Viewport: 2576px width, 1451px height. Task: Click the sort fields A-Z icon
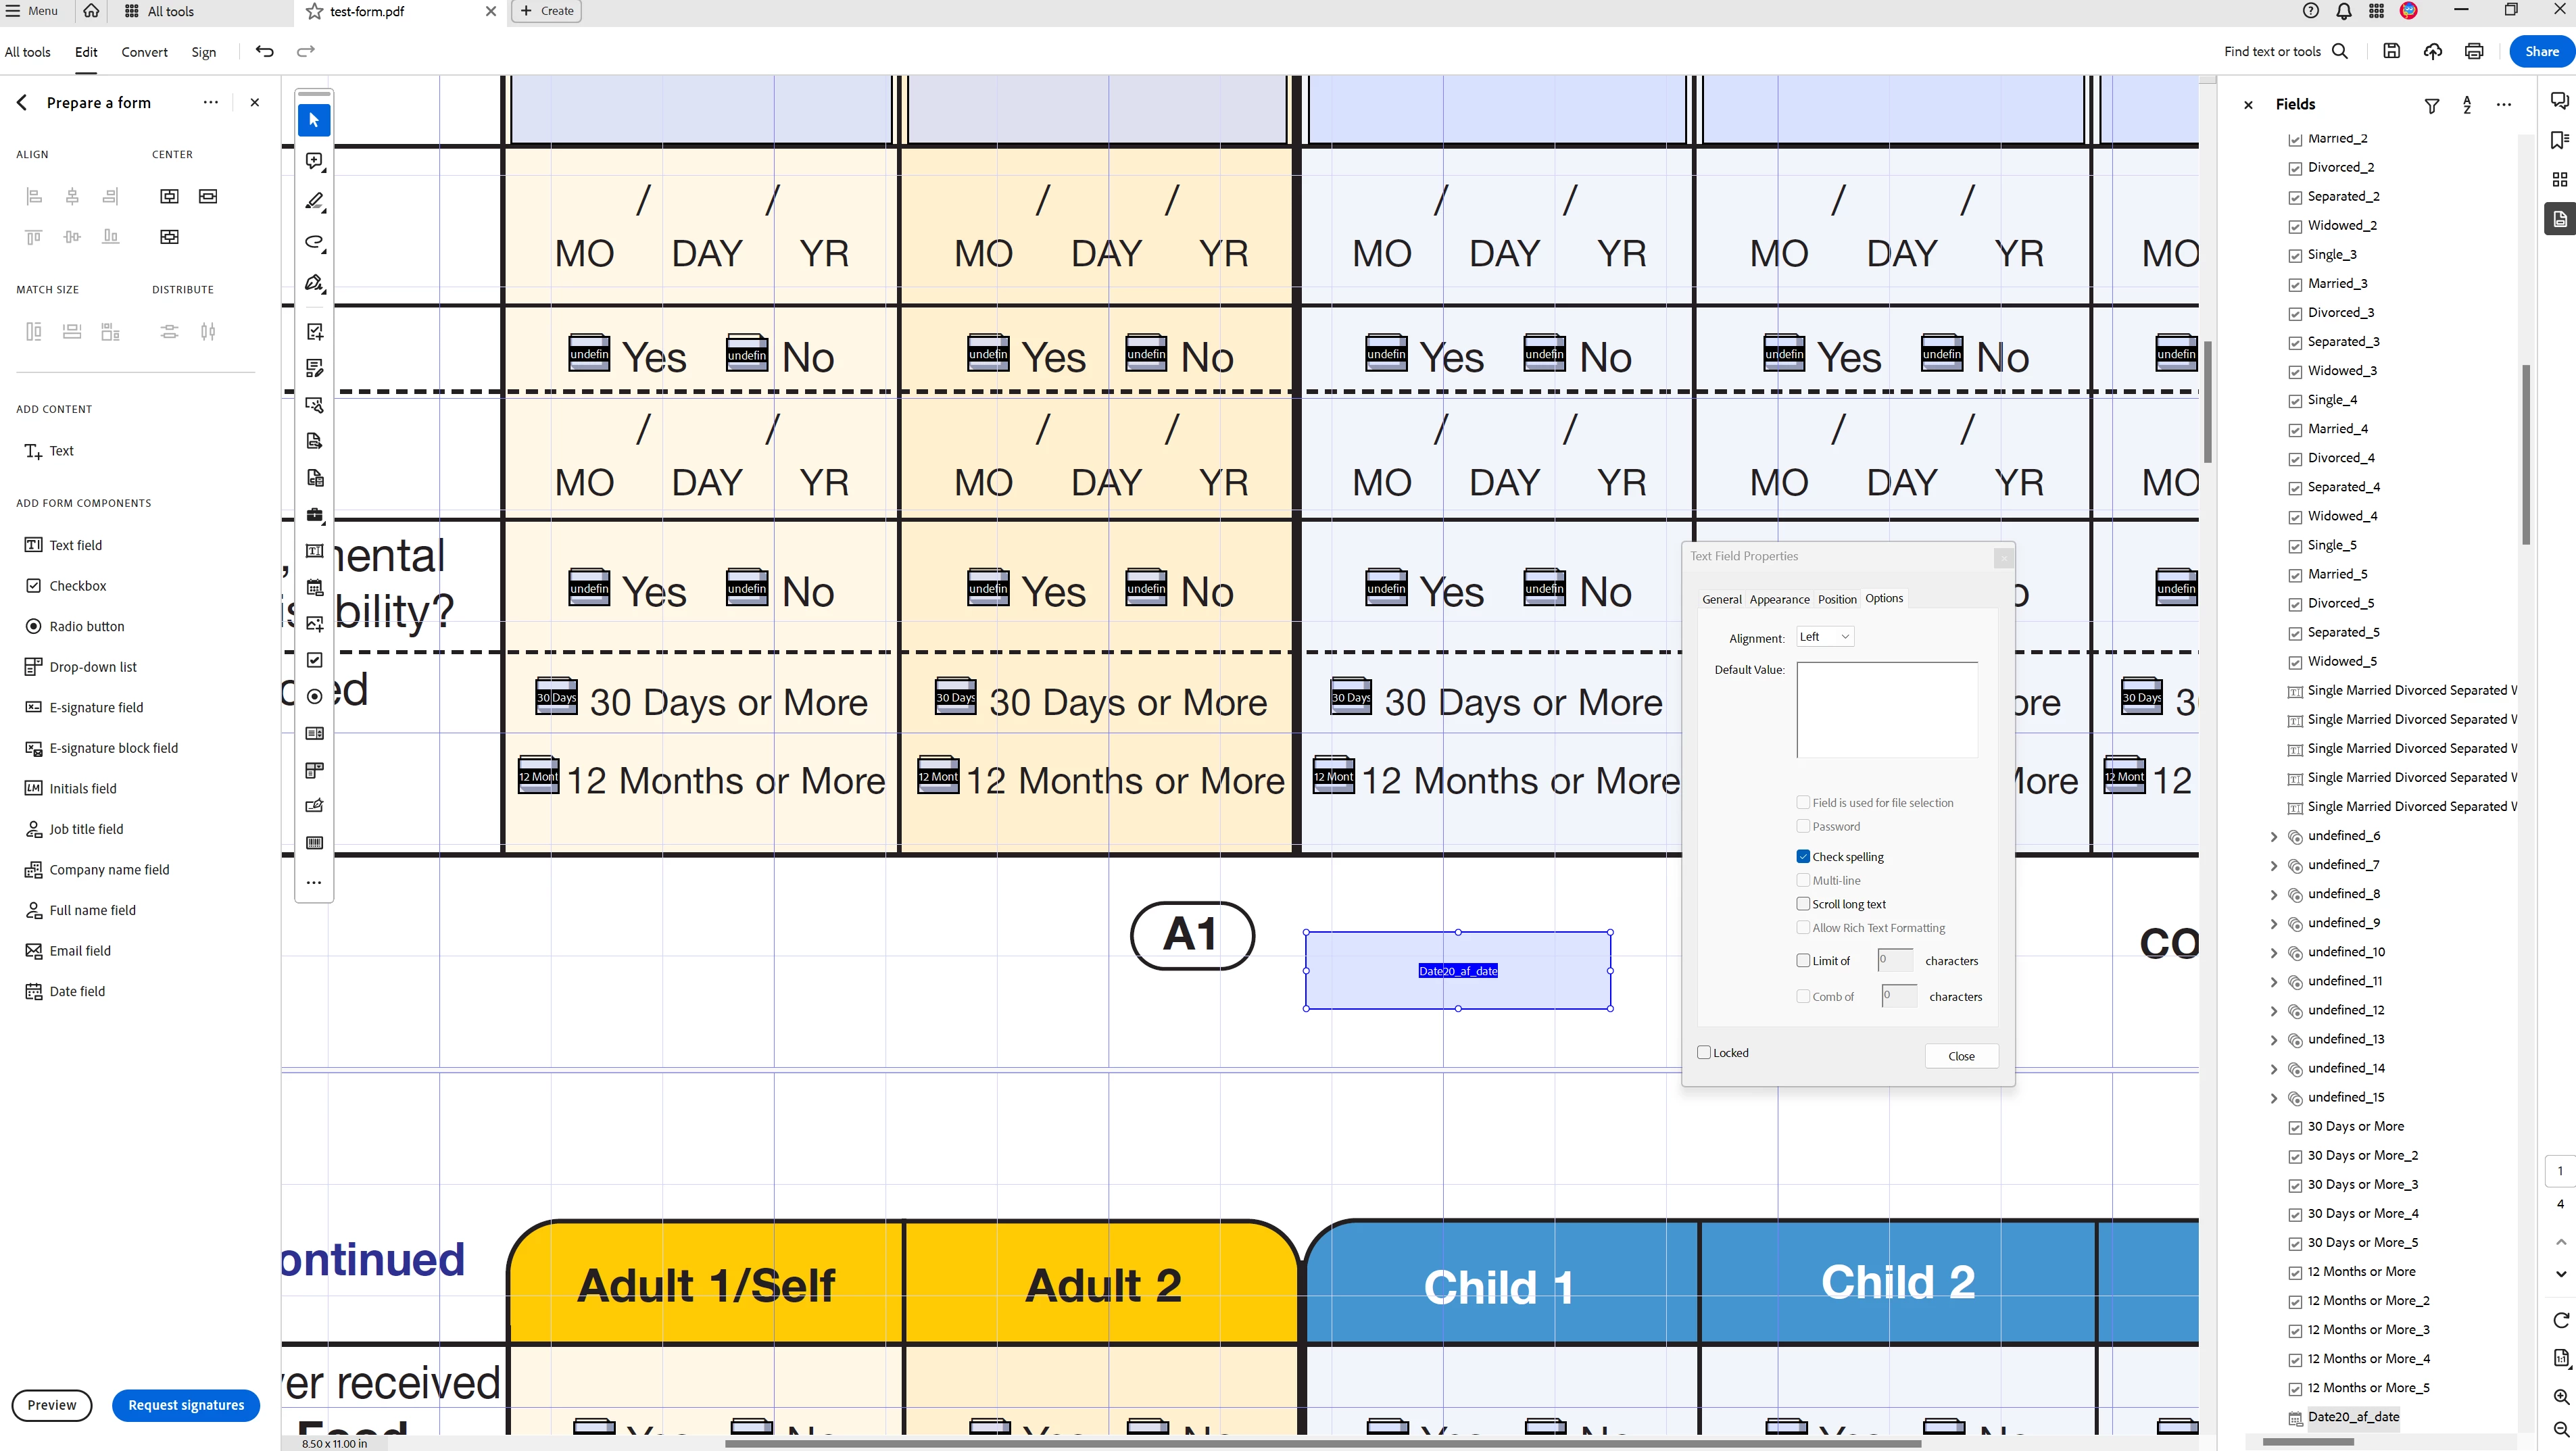2467,105
